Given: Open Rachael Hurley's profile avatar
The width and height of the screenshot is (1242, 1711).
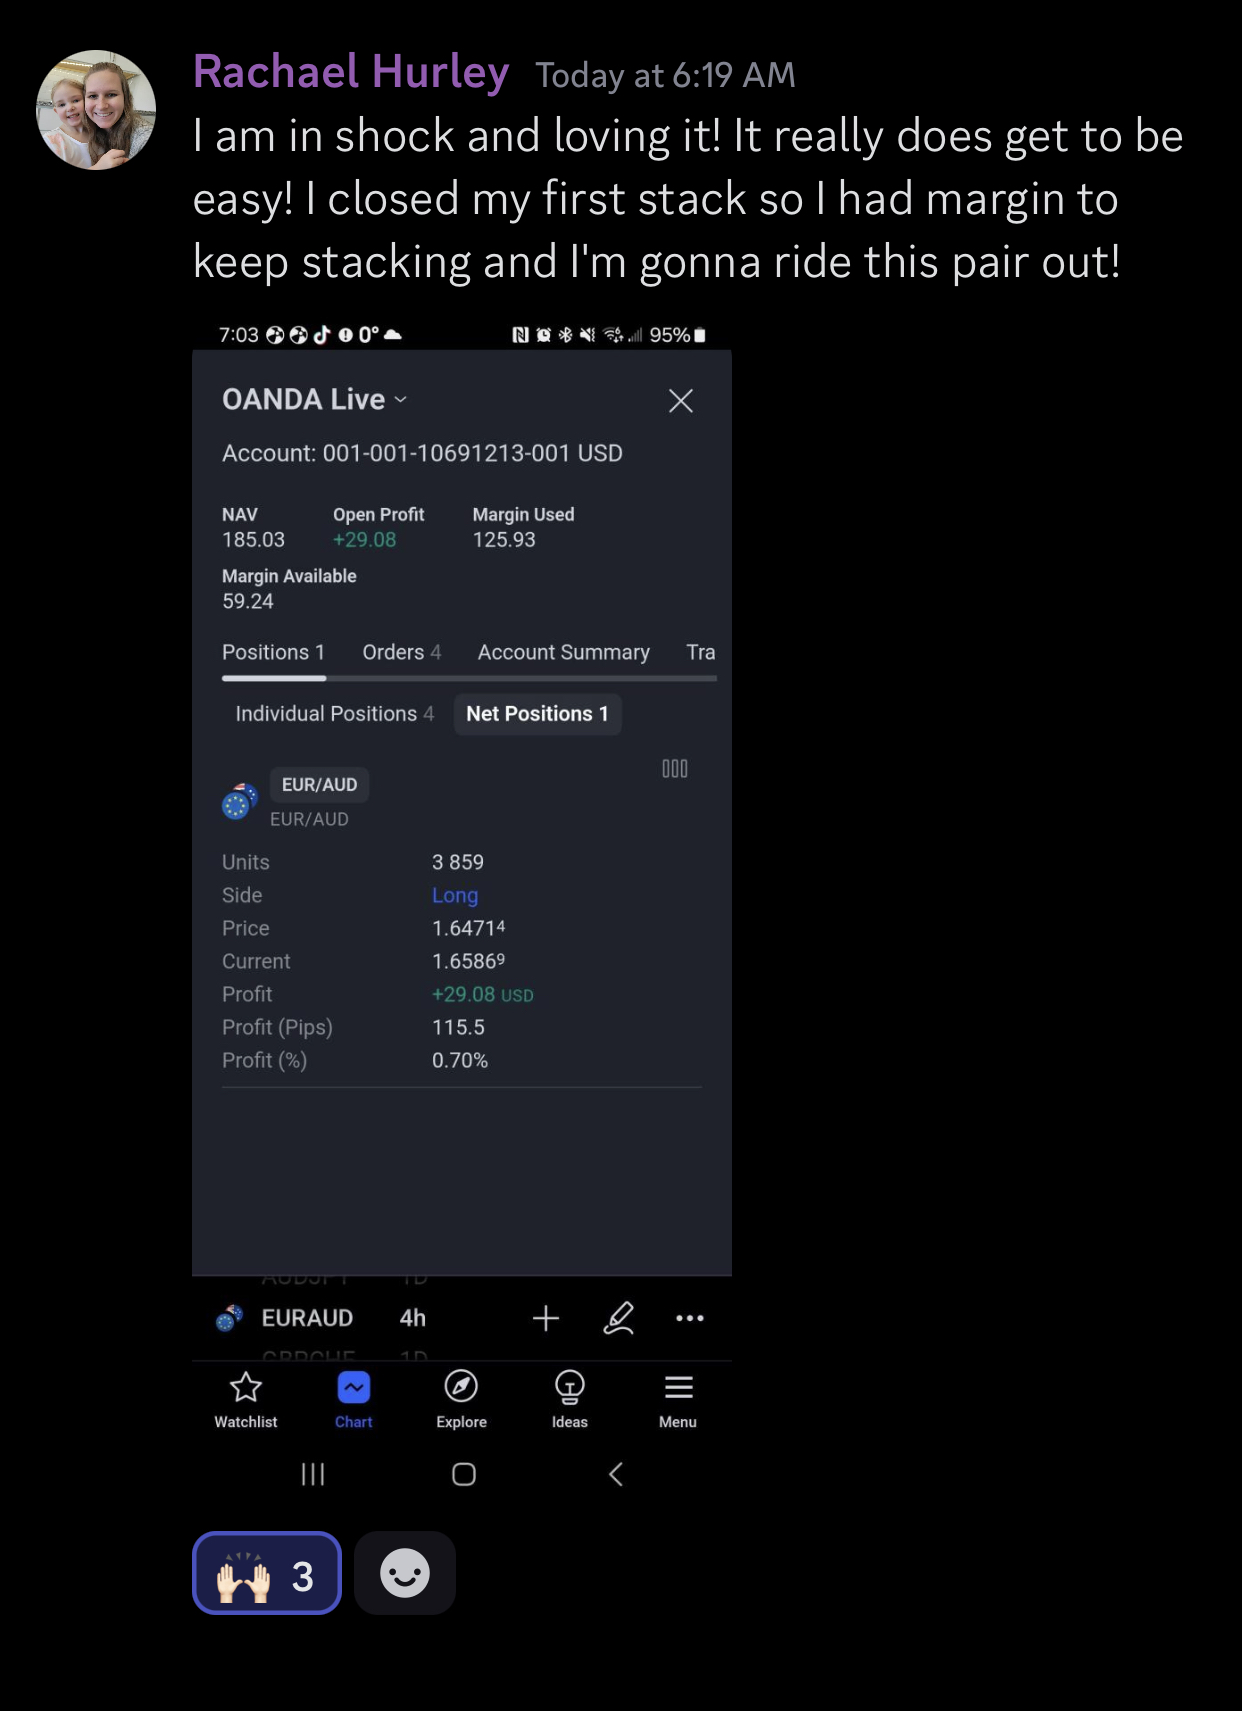Looking at the screenshot, I should click(96, 110).
